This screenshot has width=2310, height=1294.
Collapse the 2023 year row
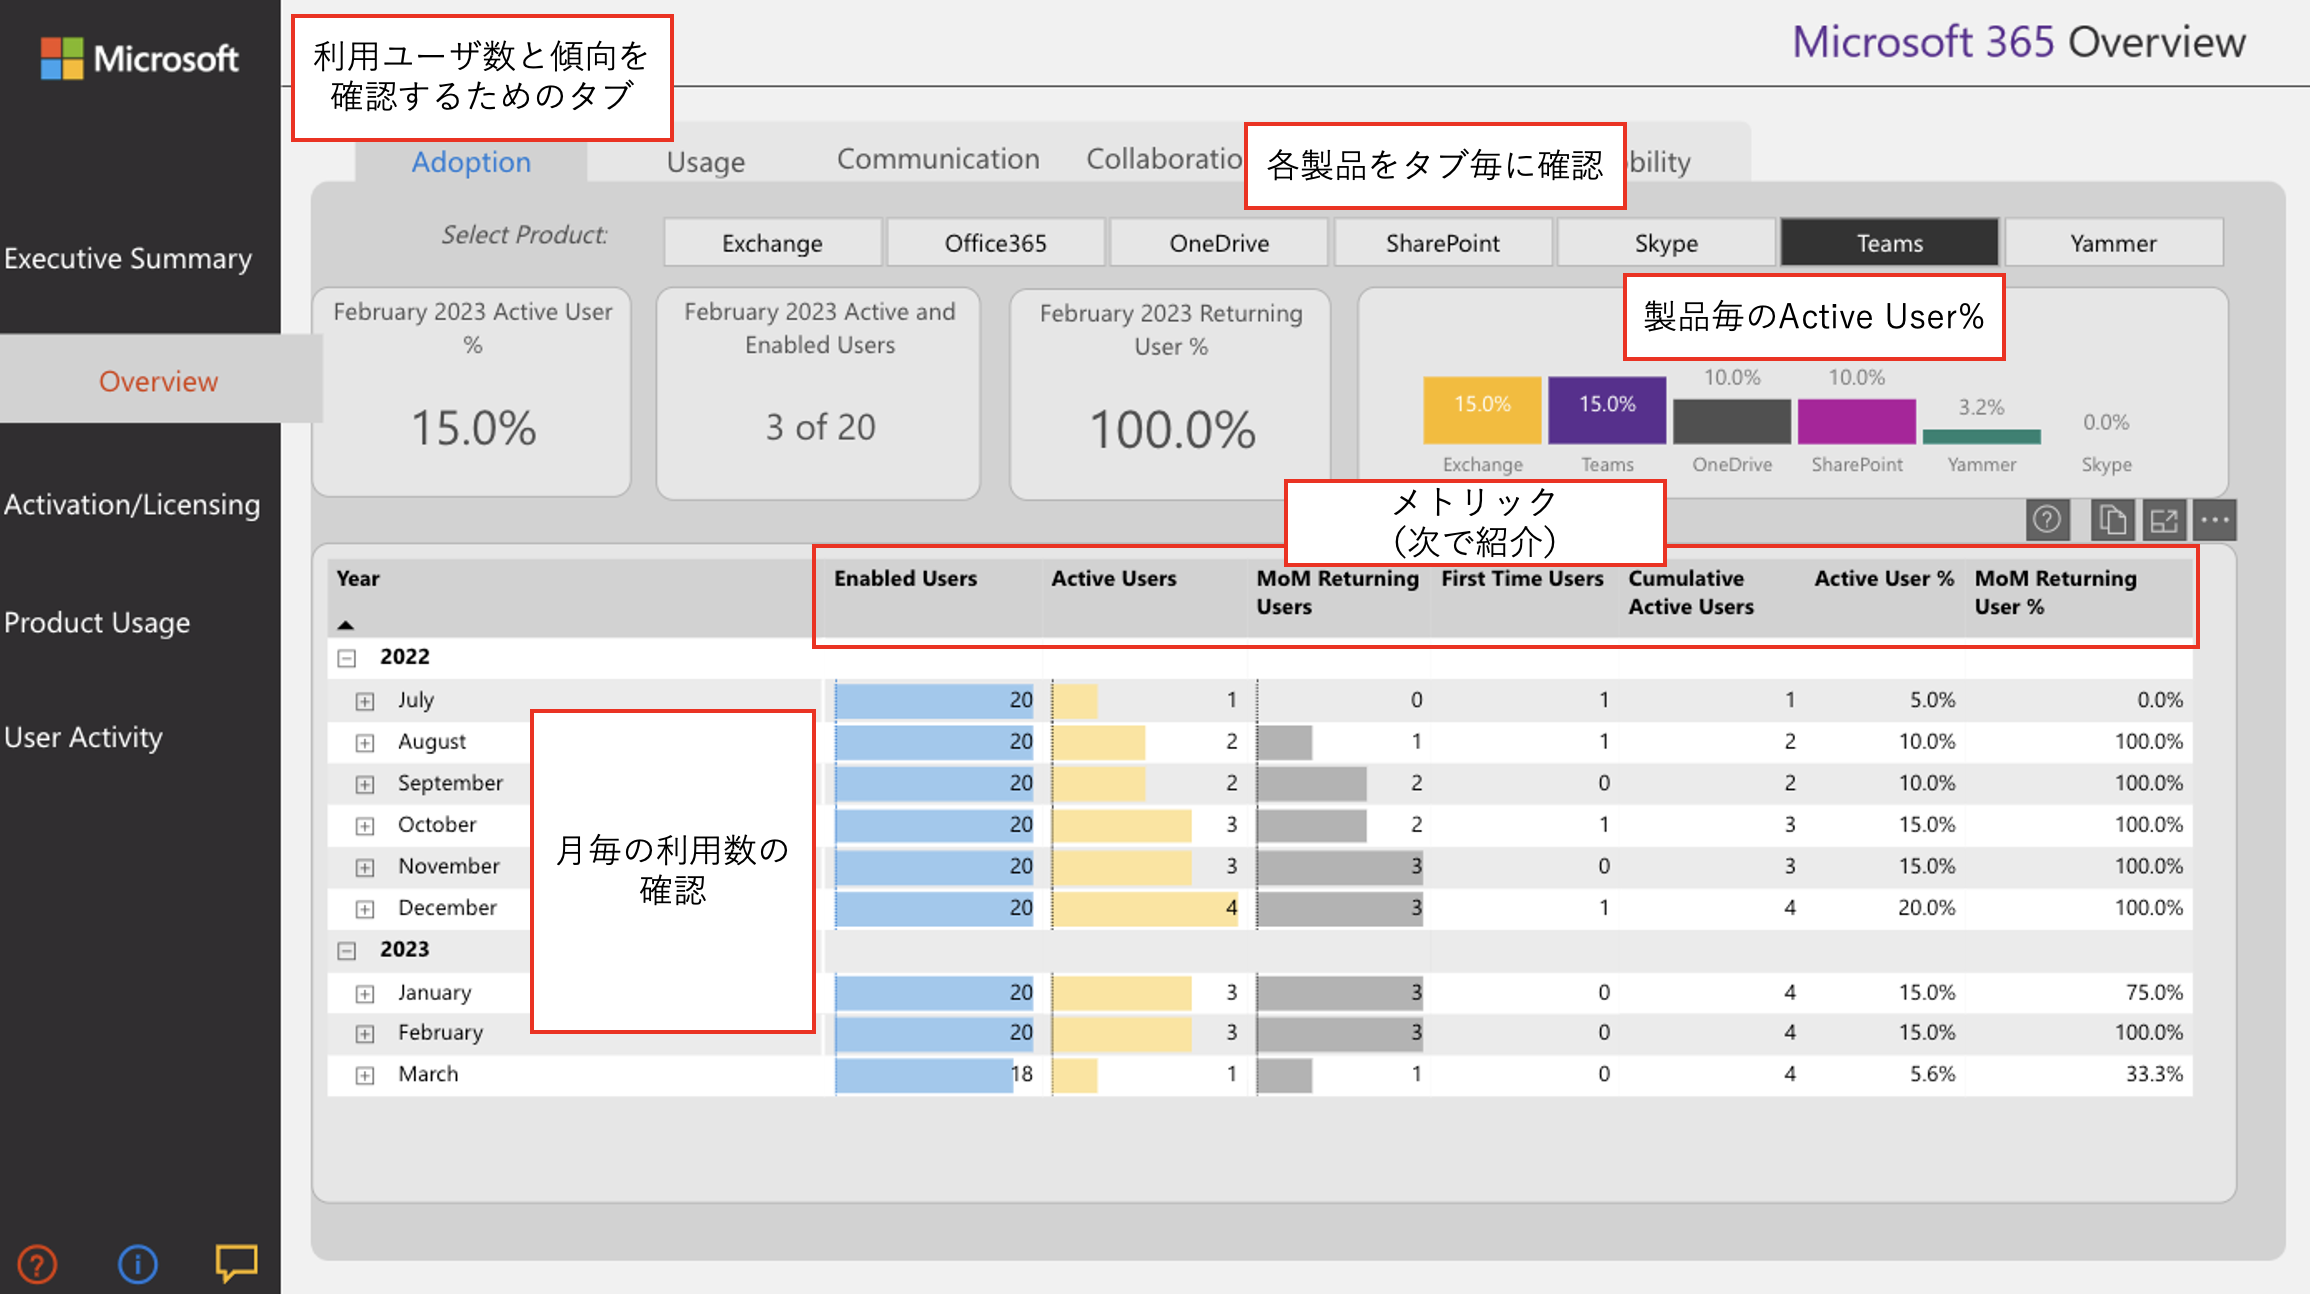(347, 951)
